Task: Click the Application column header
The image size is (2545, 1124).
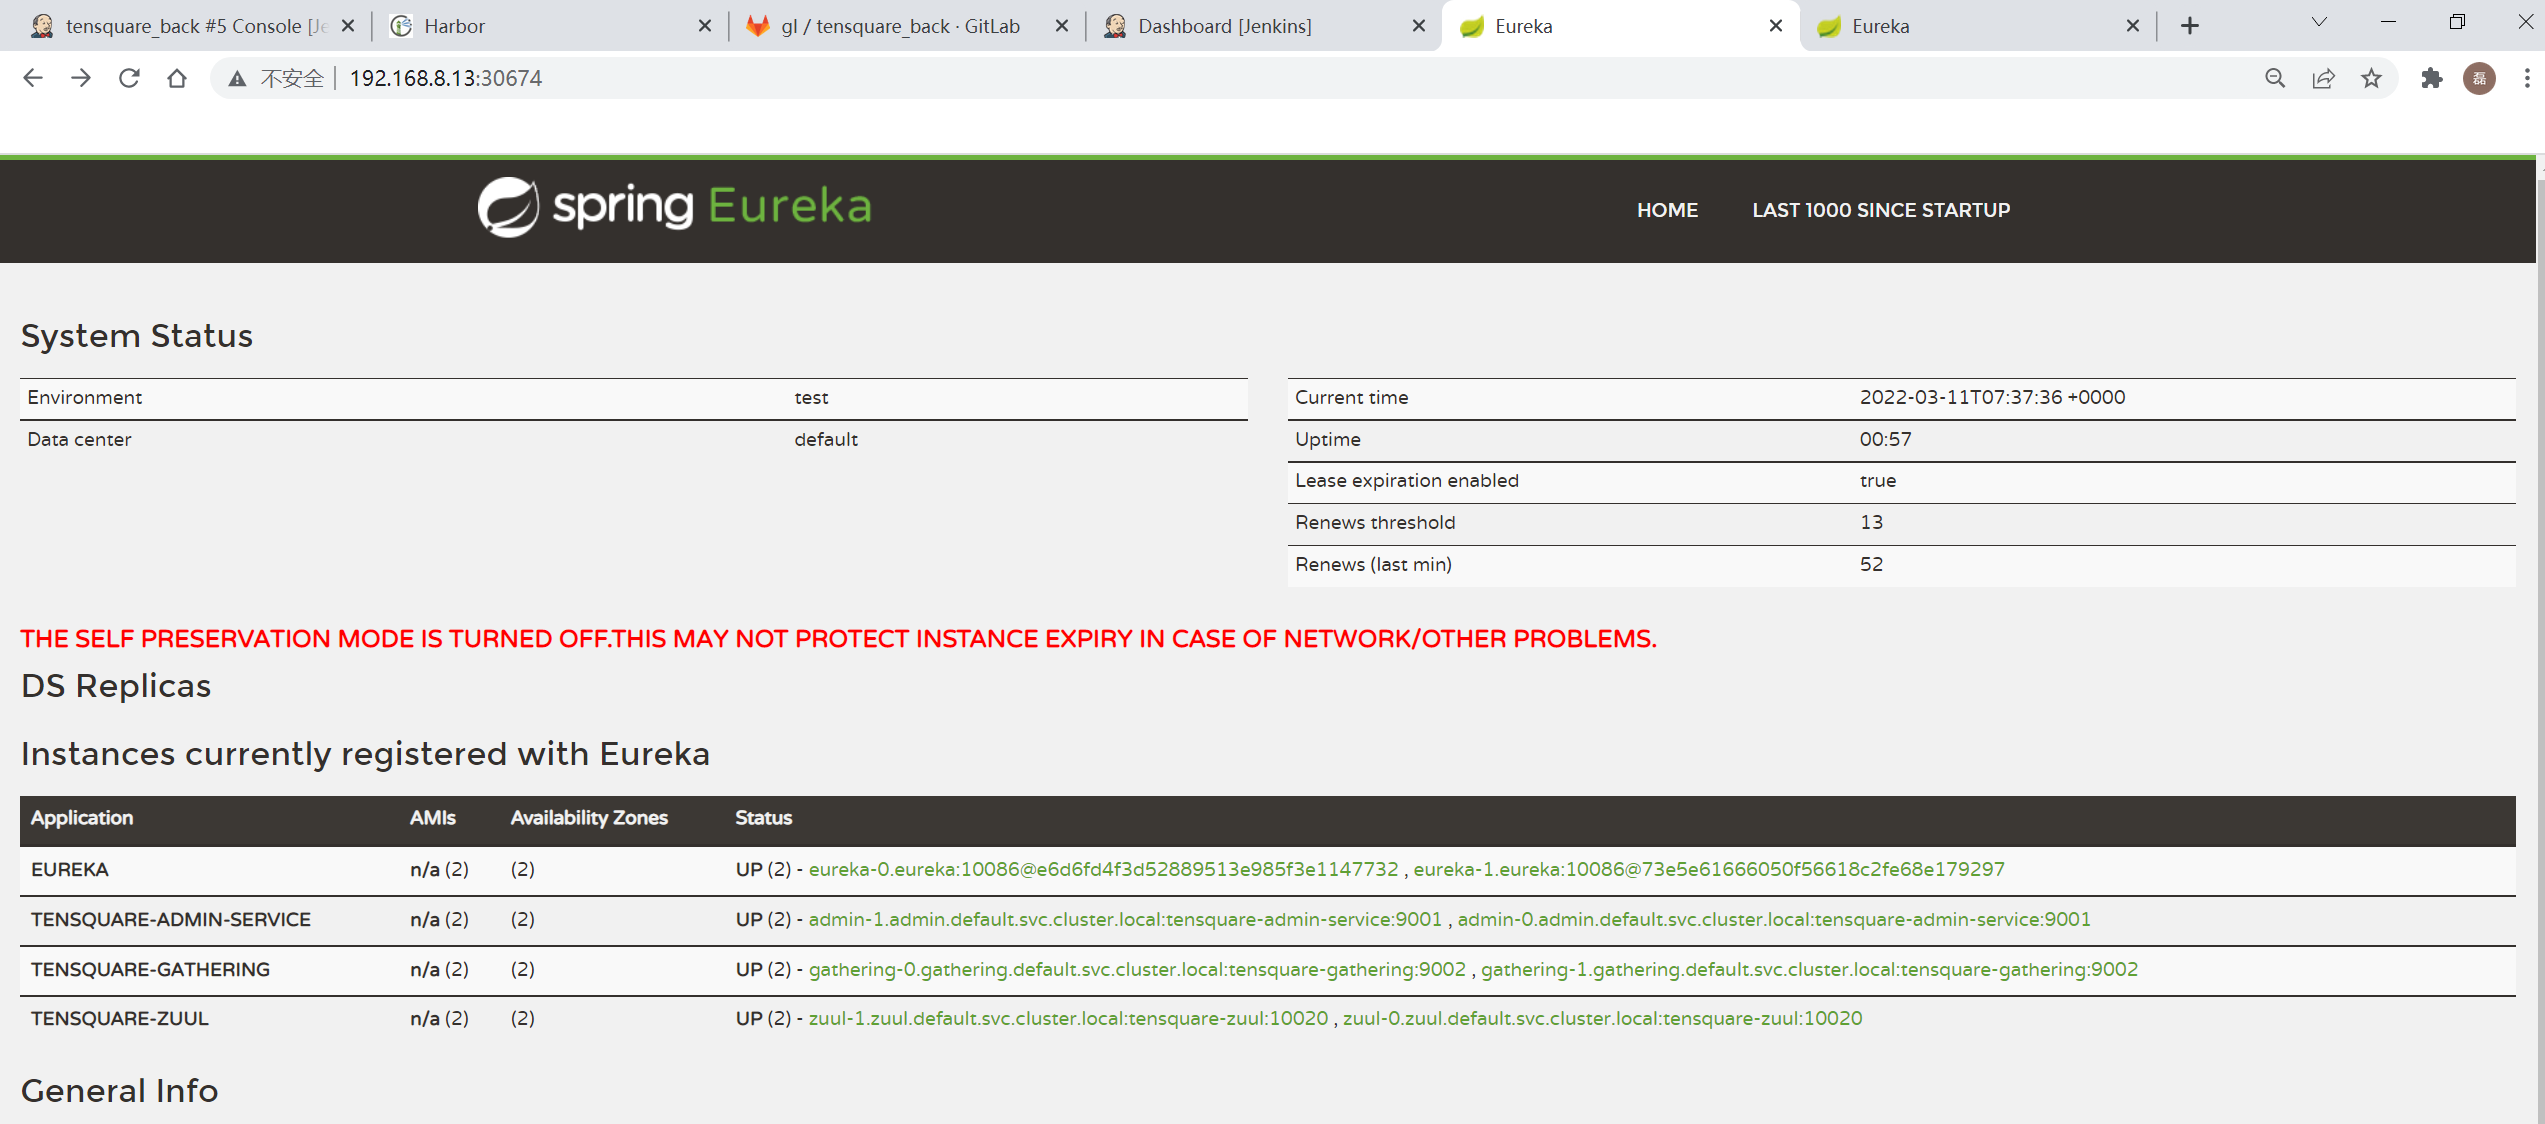Action: tap(82, 817)
